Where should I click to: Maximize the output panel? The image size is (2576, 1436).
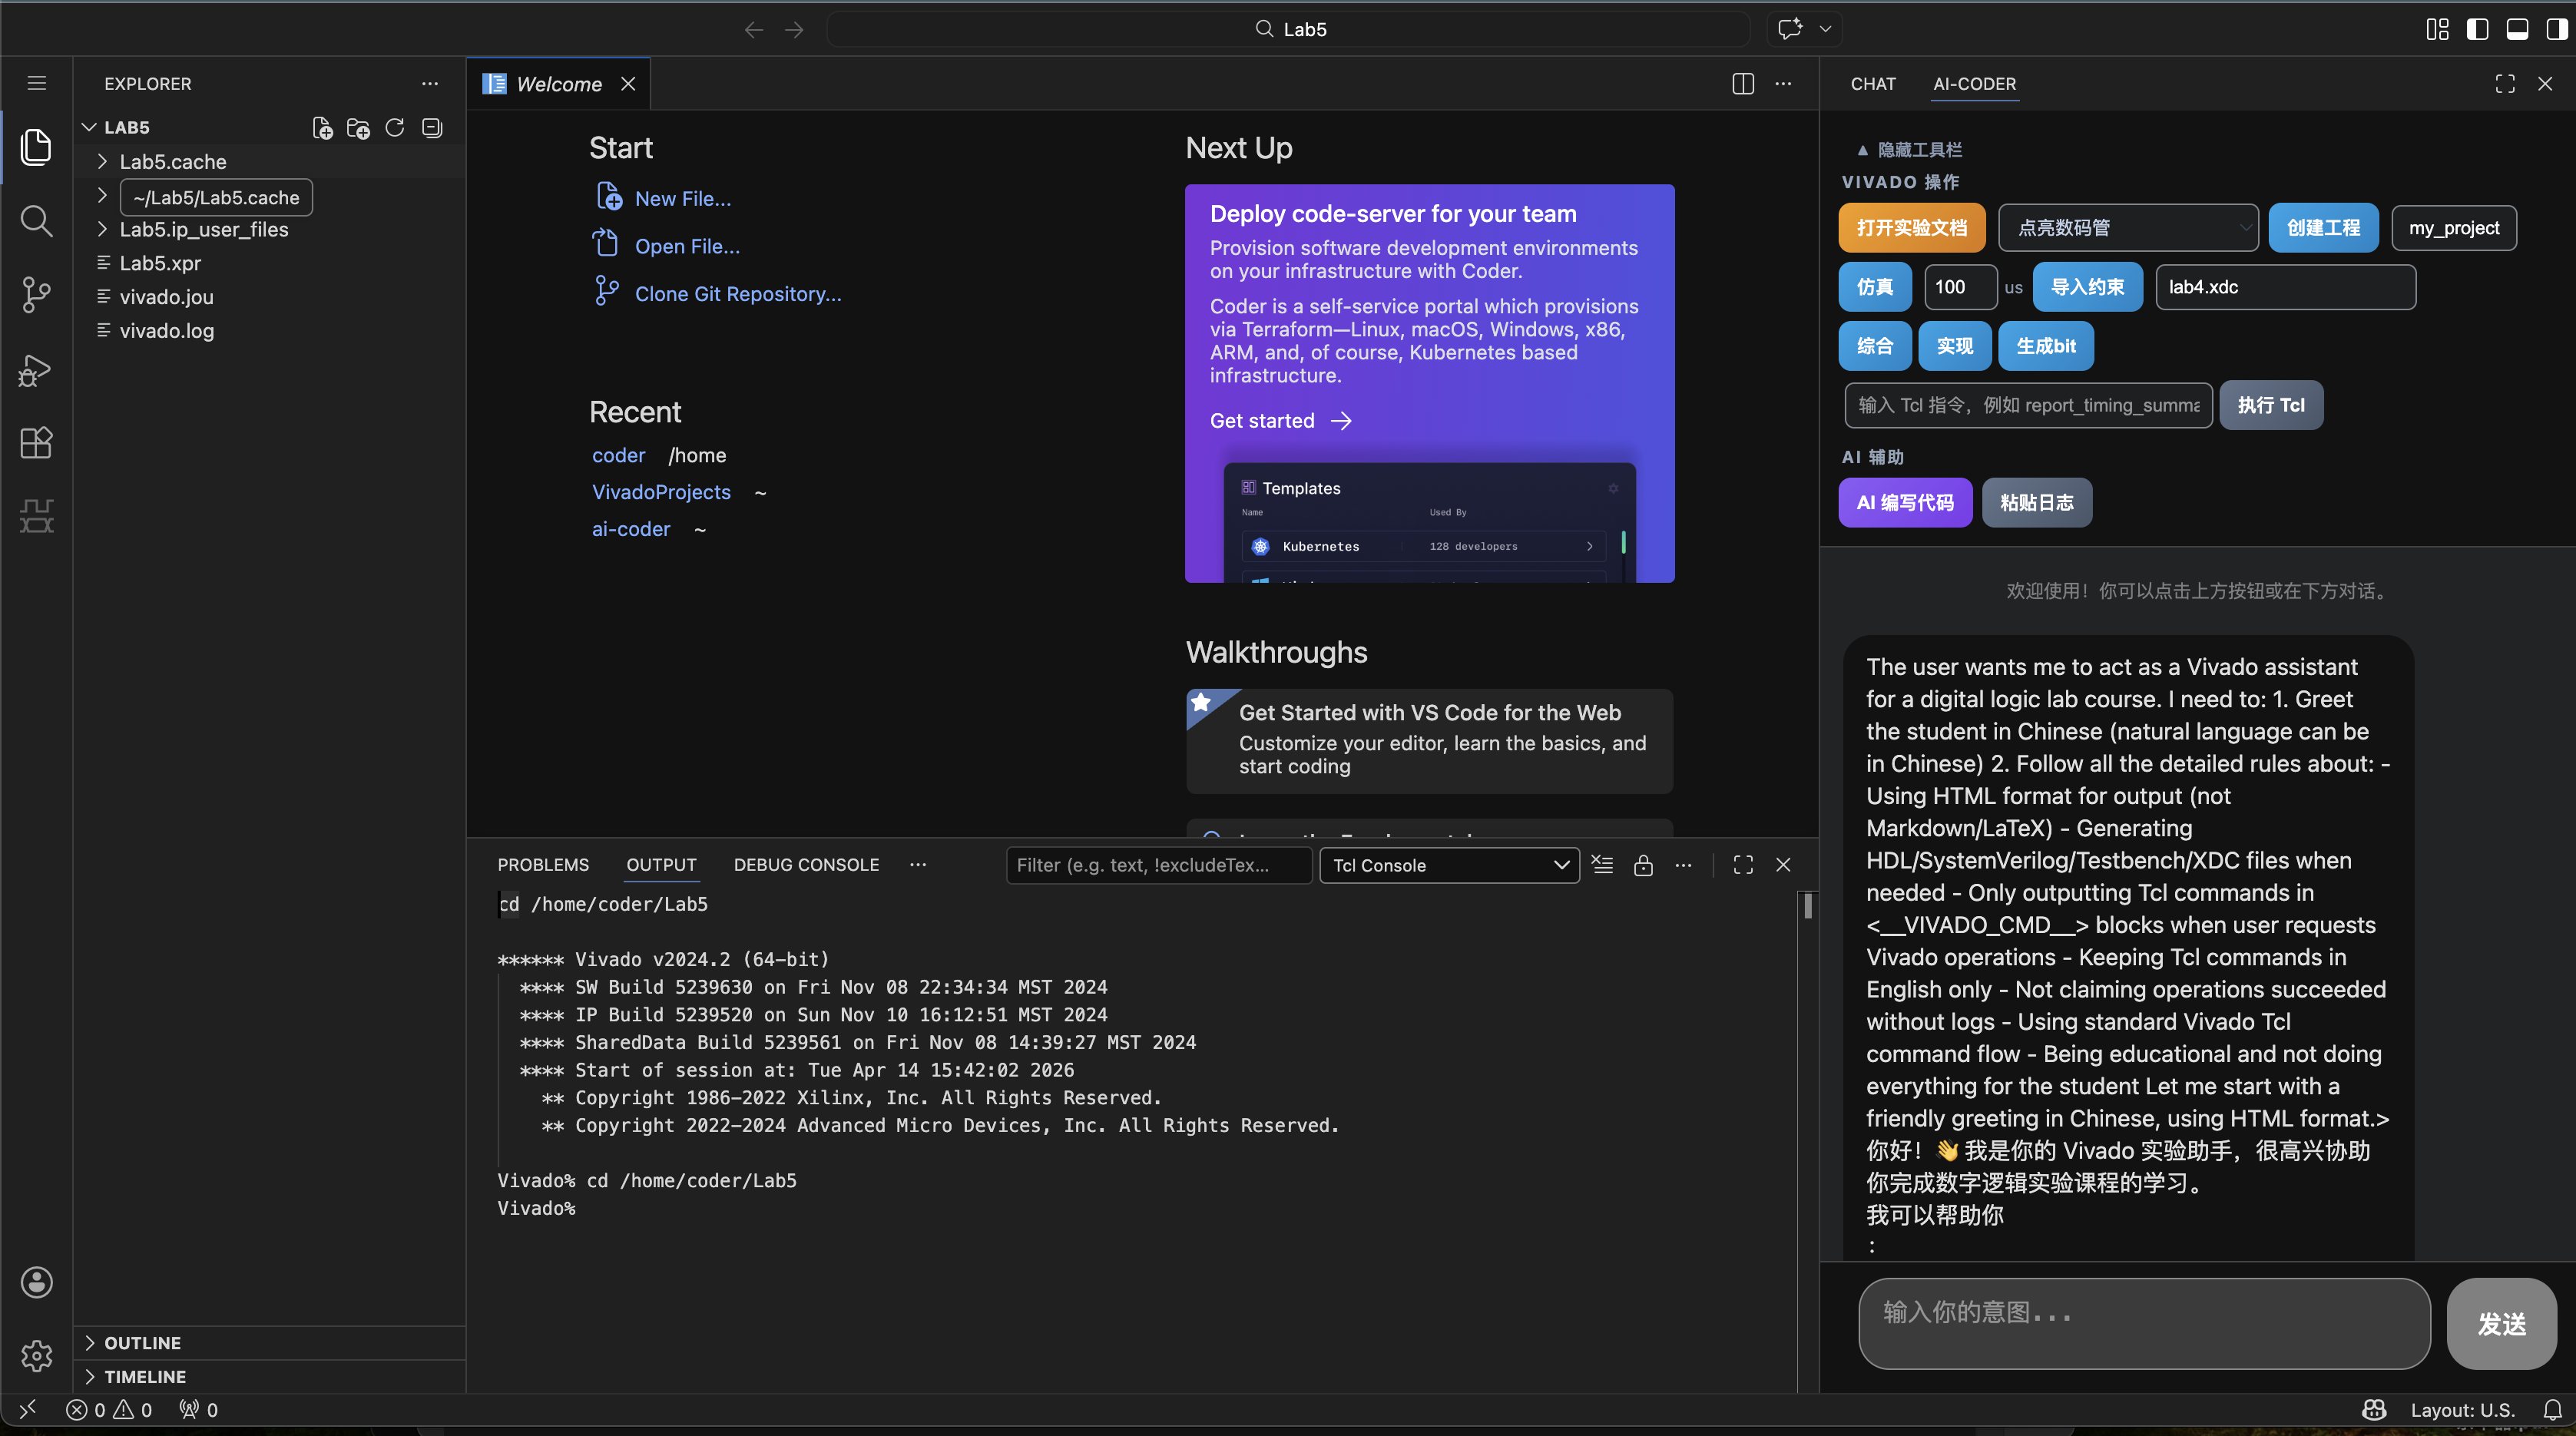1742,864
